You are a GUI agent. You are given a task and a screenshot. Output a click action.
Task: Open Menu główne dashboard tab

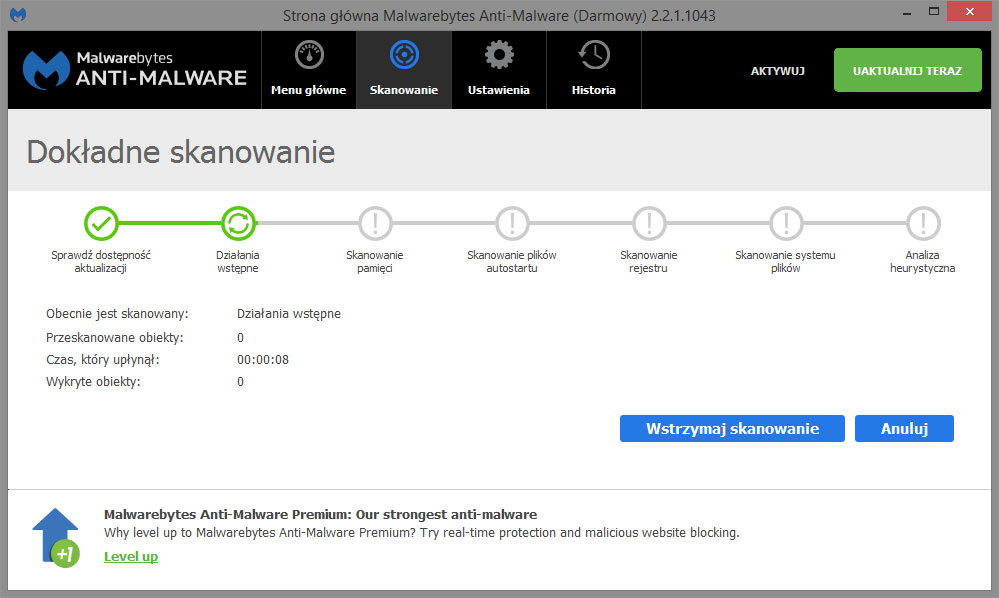(x=308, y=69)
